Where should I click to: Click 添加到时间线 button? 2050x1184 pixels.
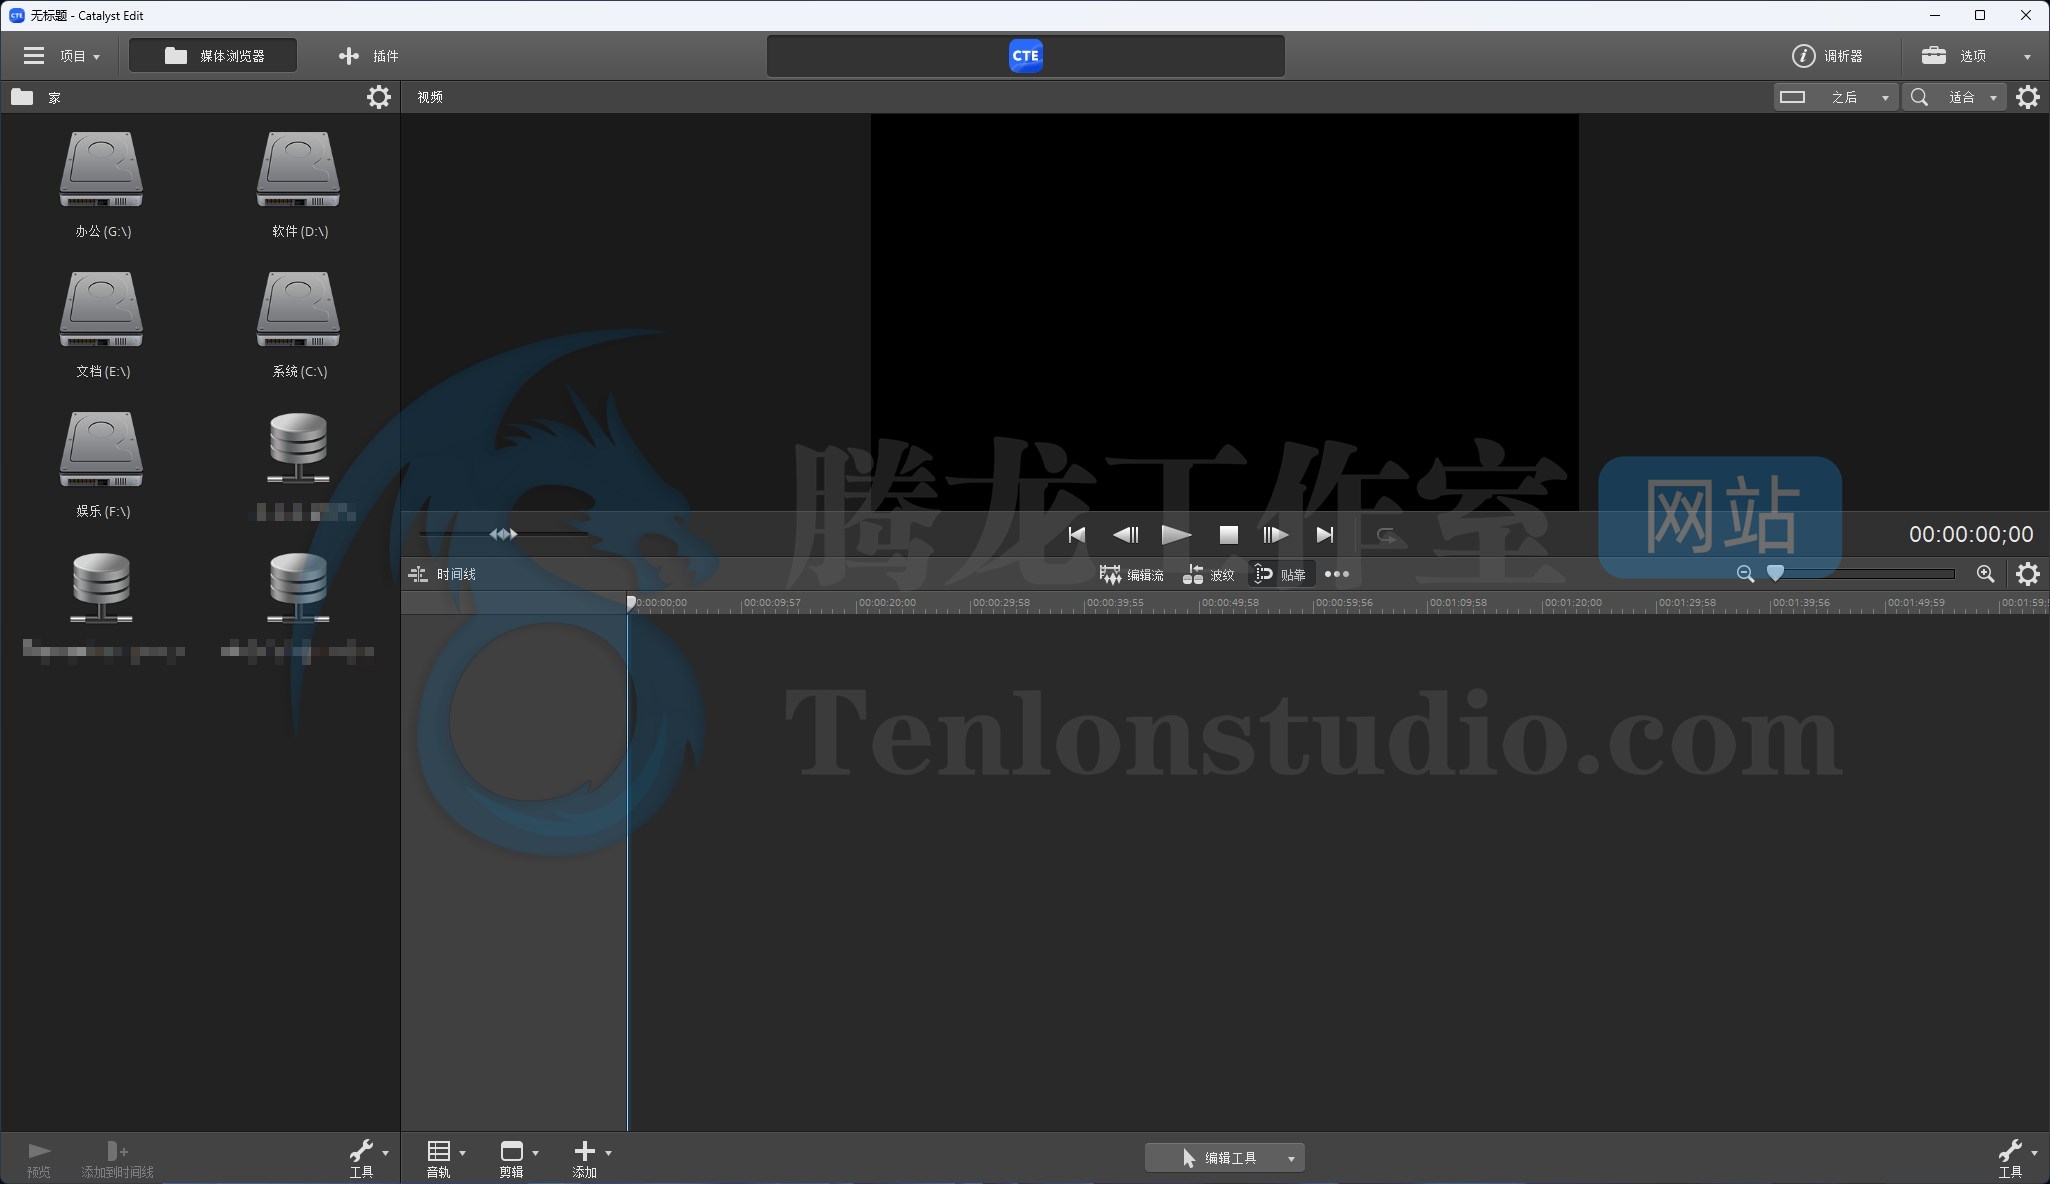117,1159
